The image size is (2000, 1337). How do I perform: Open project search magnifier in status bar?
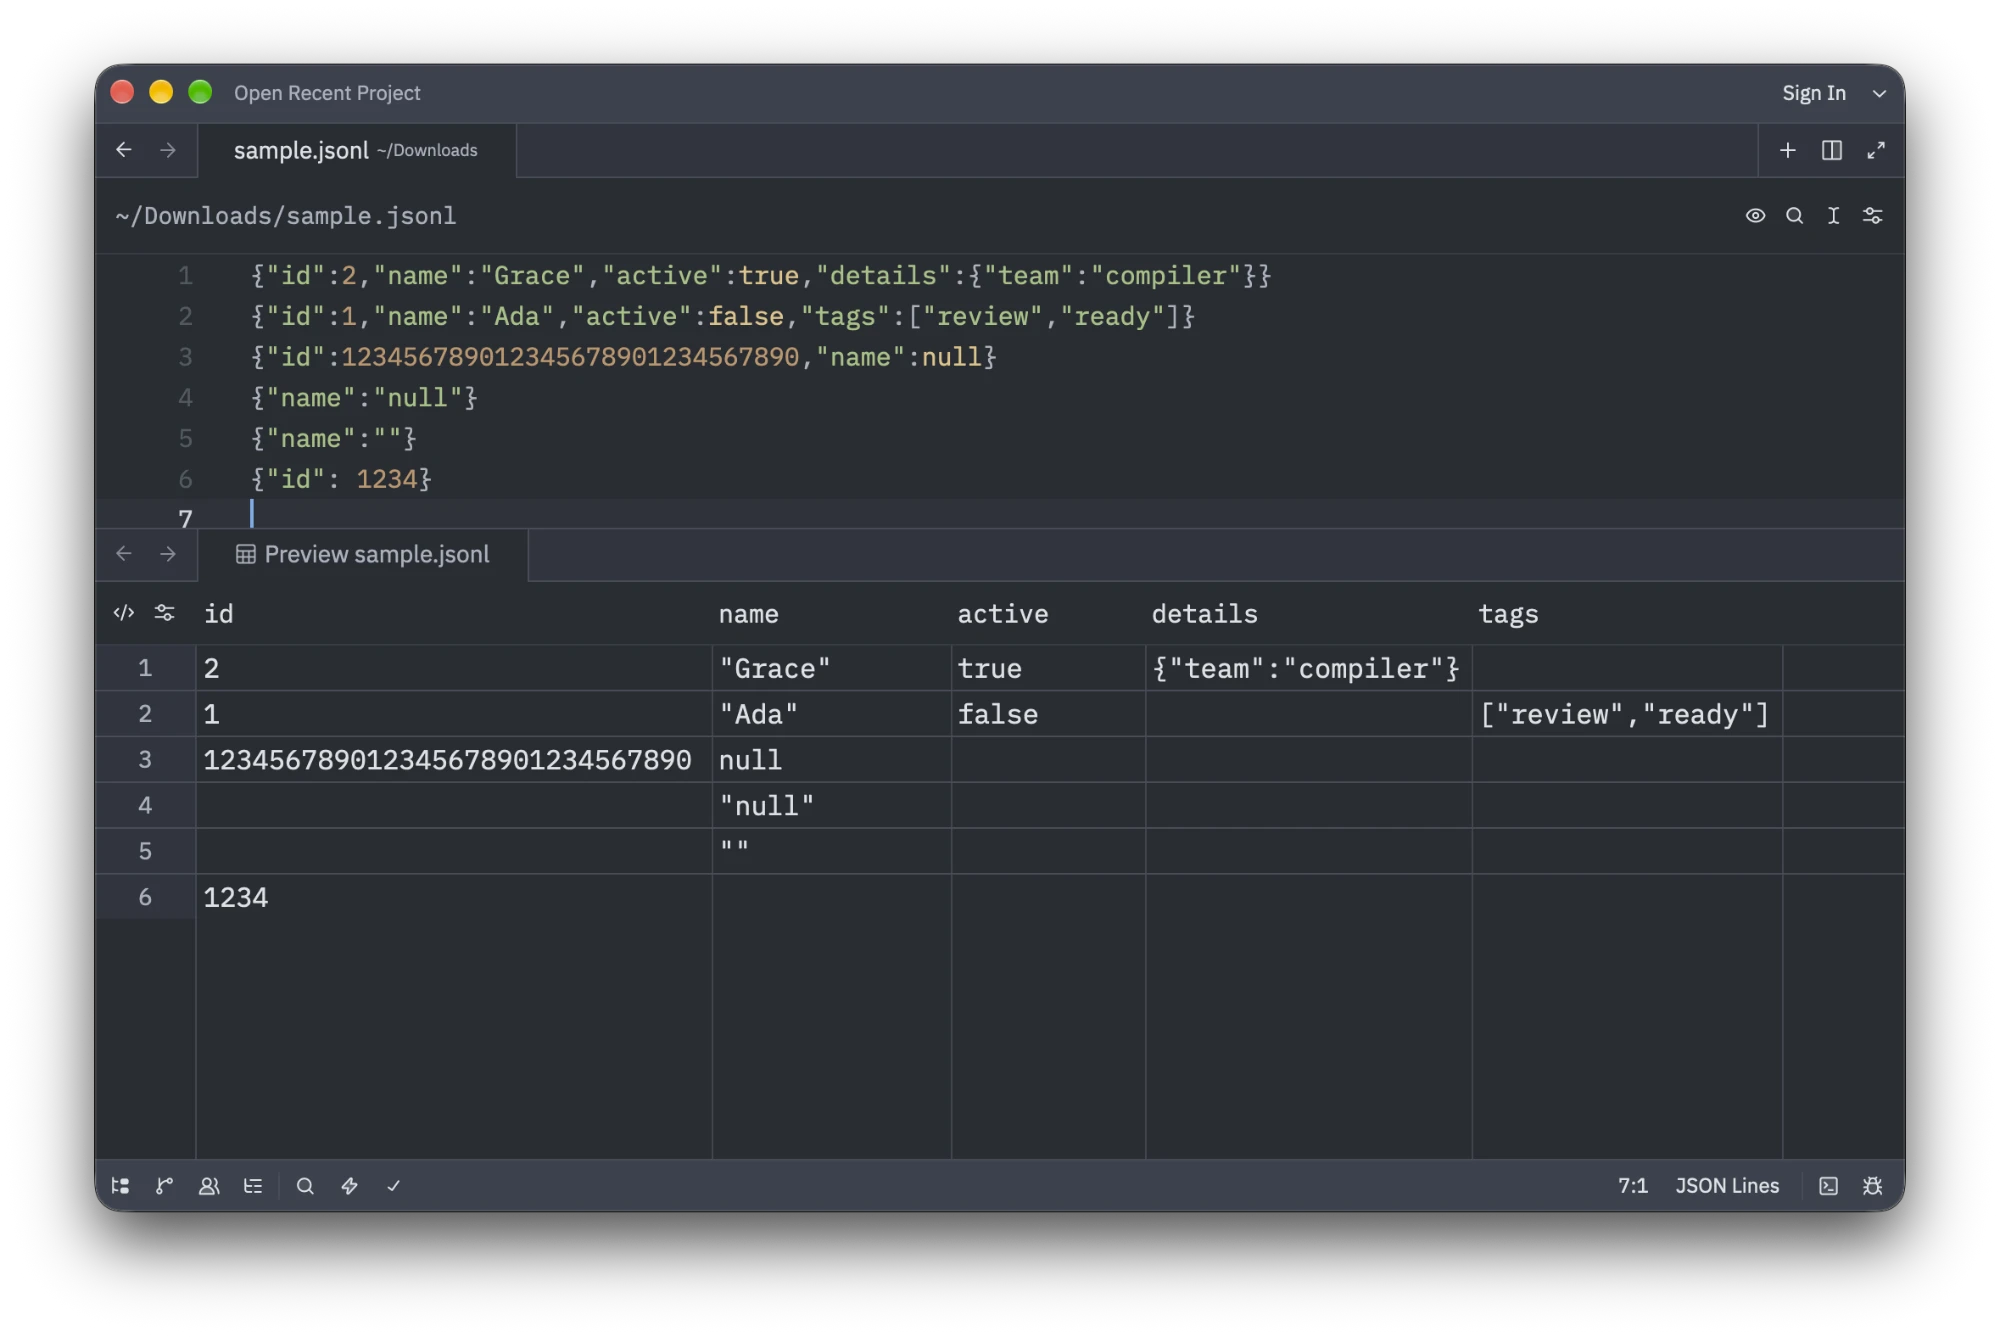pos(305,1186)
